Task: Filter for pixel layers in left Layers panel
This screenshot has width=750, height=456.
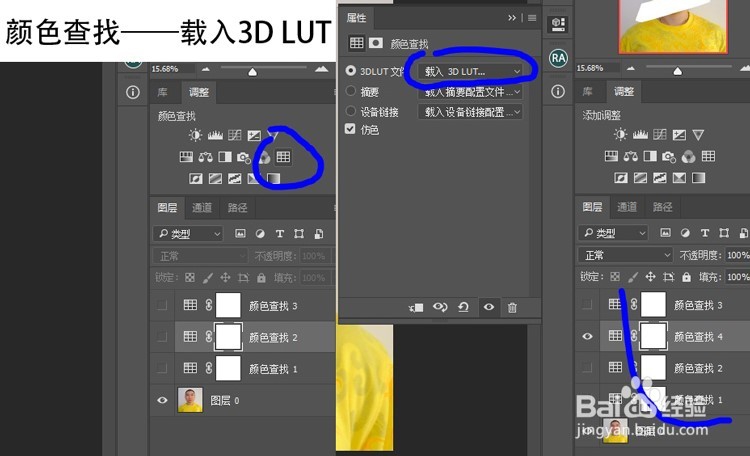Action: (240, 234)
